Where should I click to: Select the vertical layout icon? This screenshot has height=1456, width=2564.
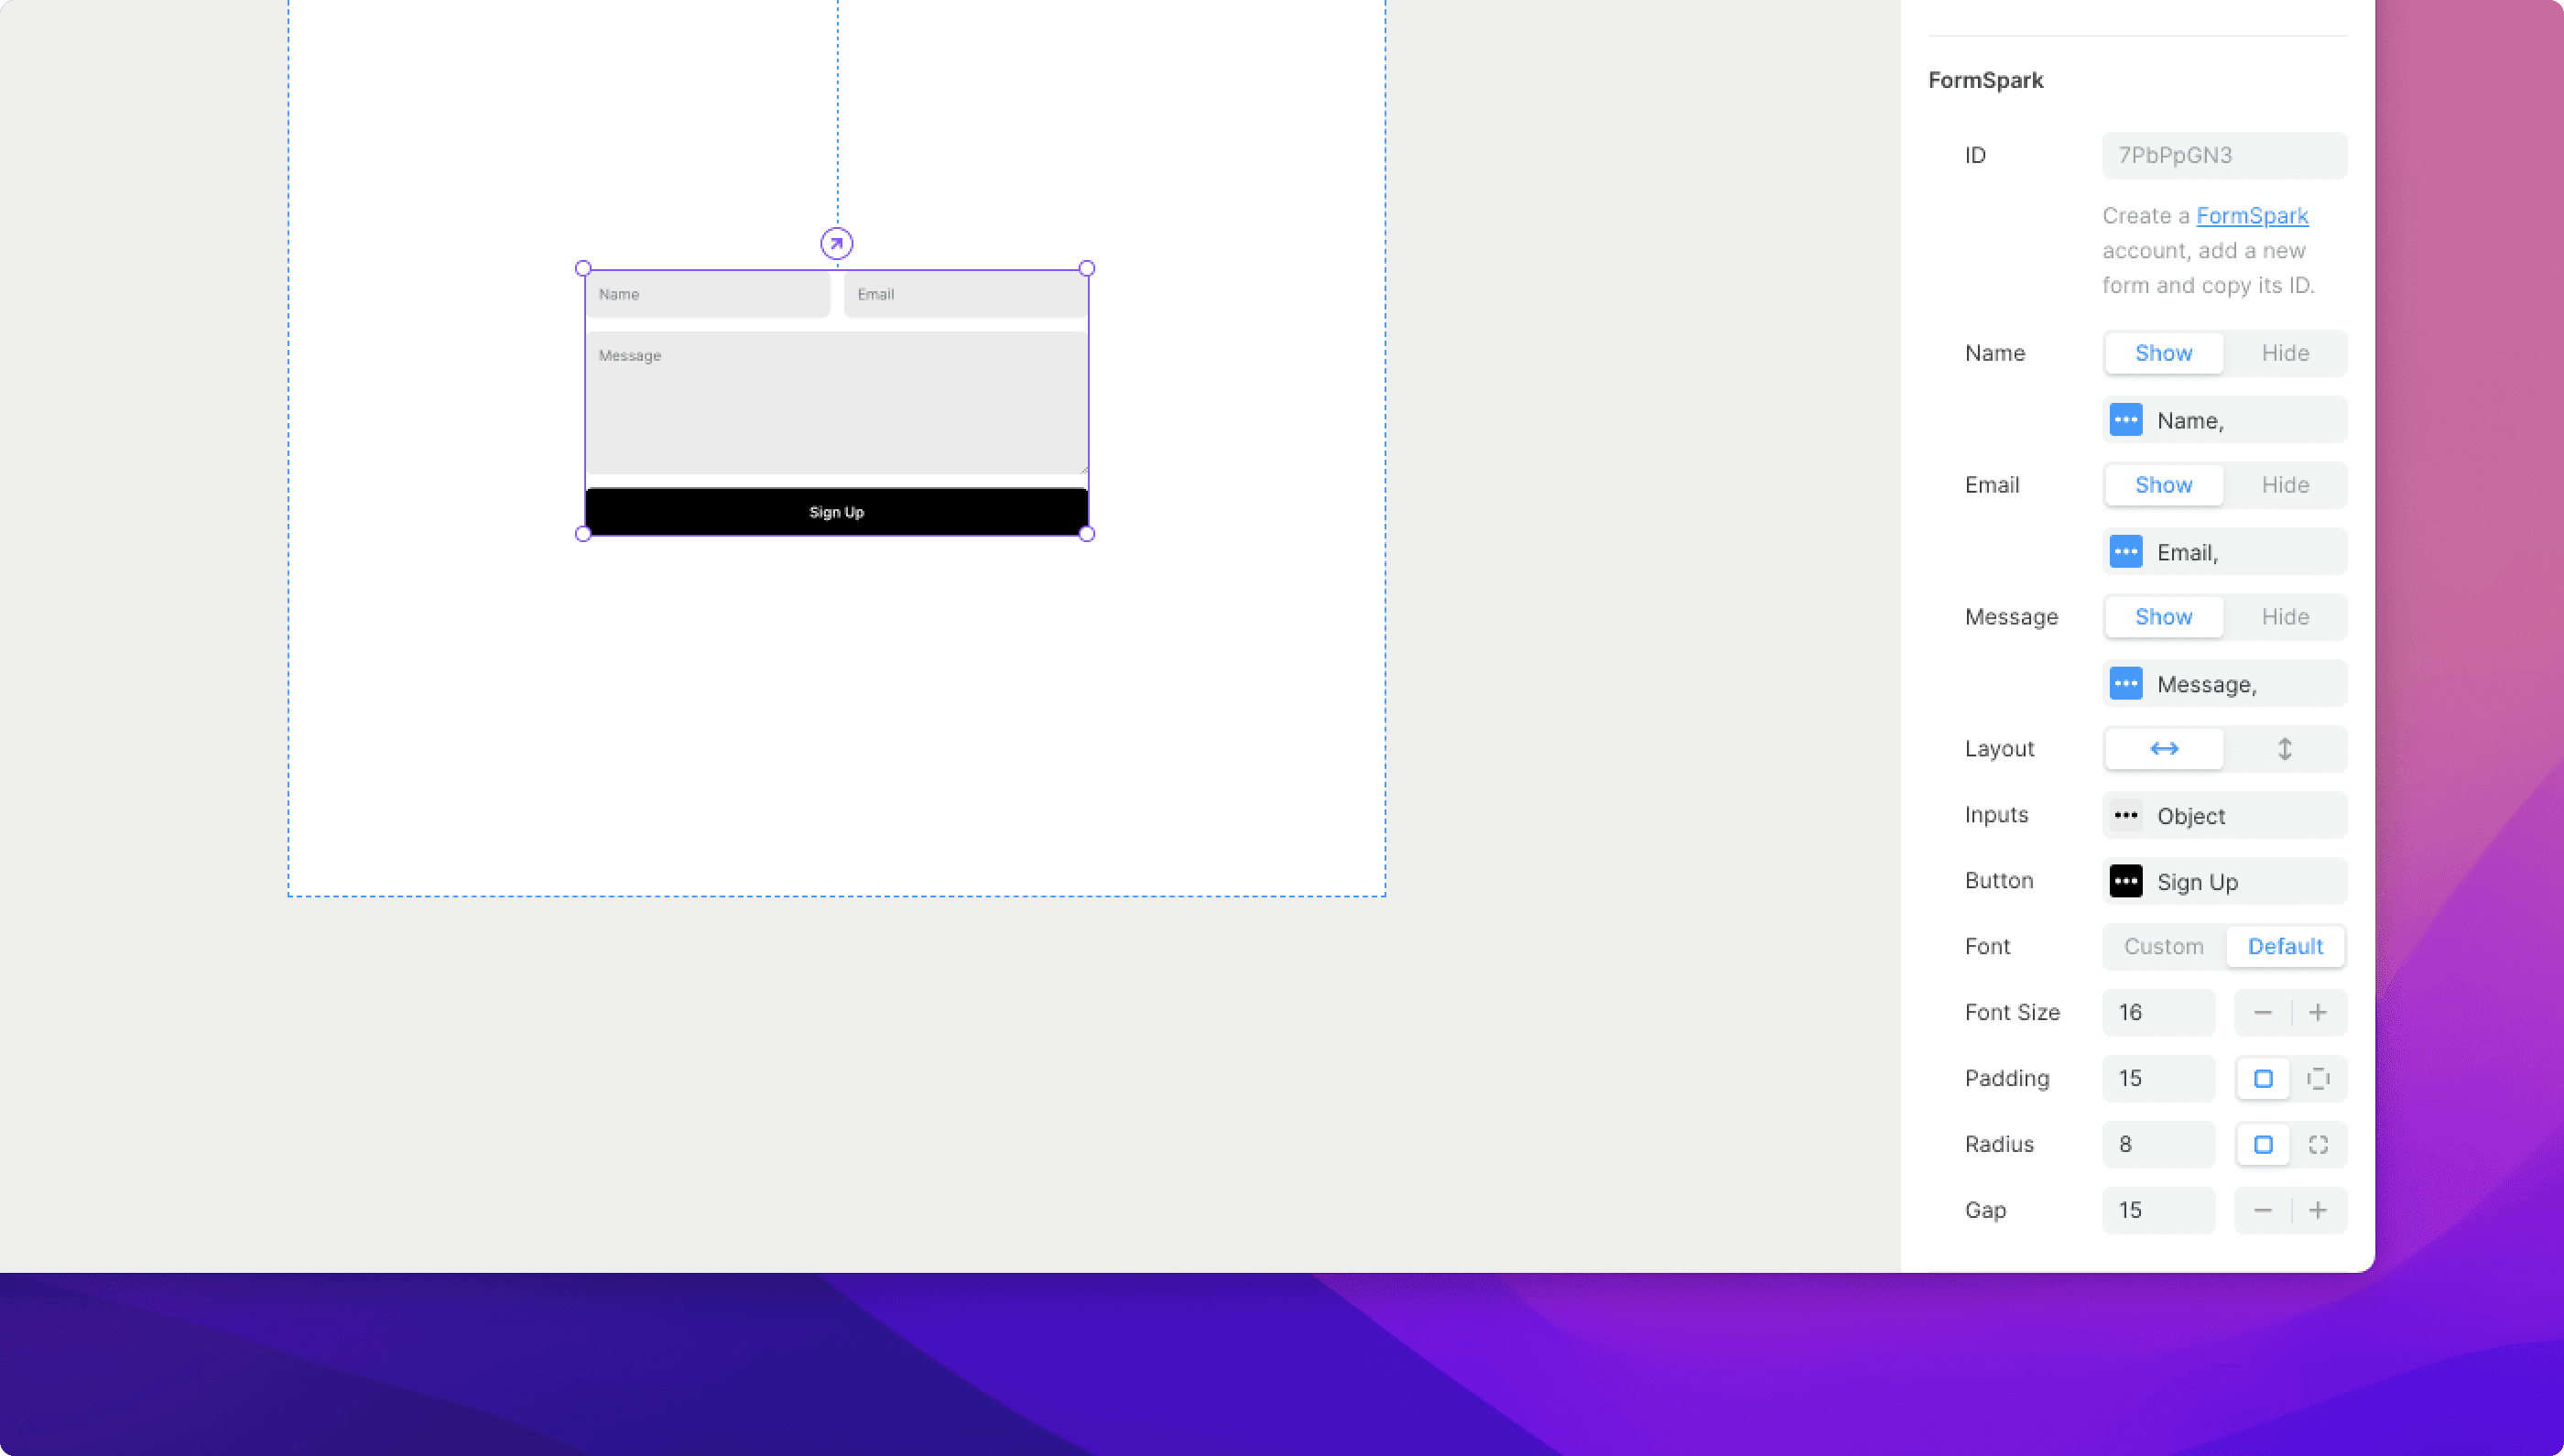(2285, 748)
